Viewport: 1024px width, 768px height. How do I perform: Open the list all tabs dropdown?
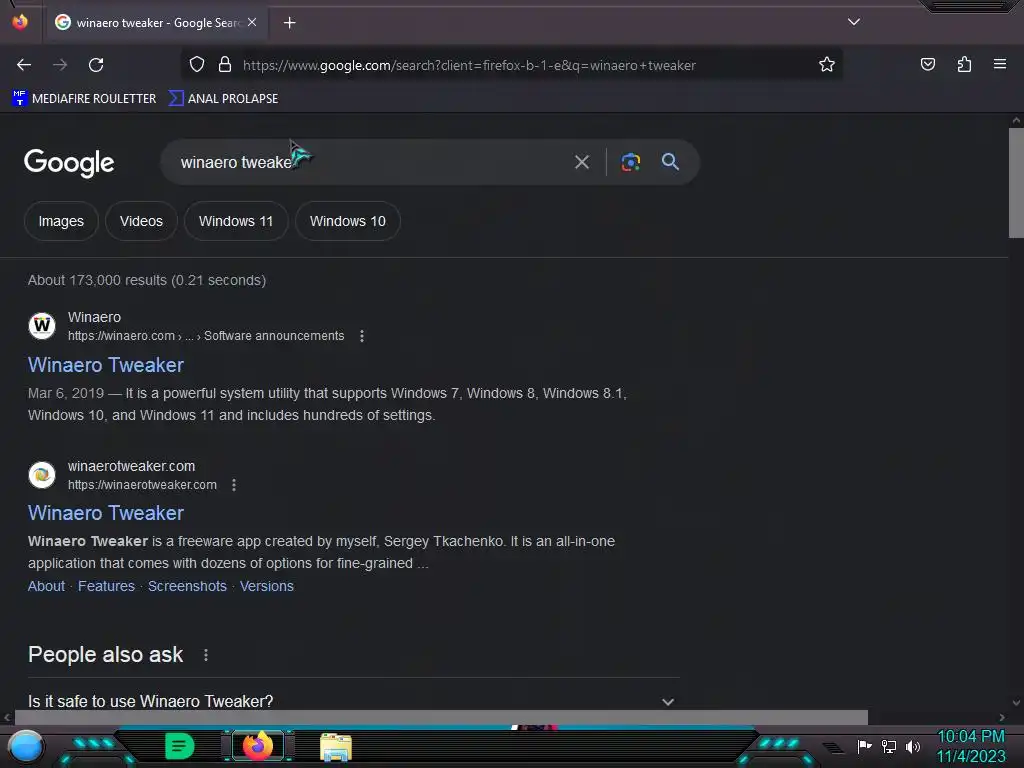(854, 22)
